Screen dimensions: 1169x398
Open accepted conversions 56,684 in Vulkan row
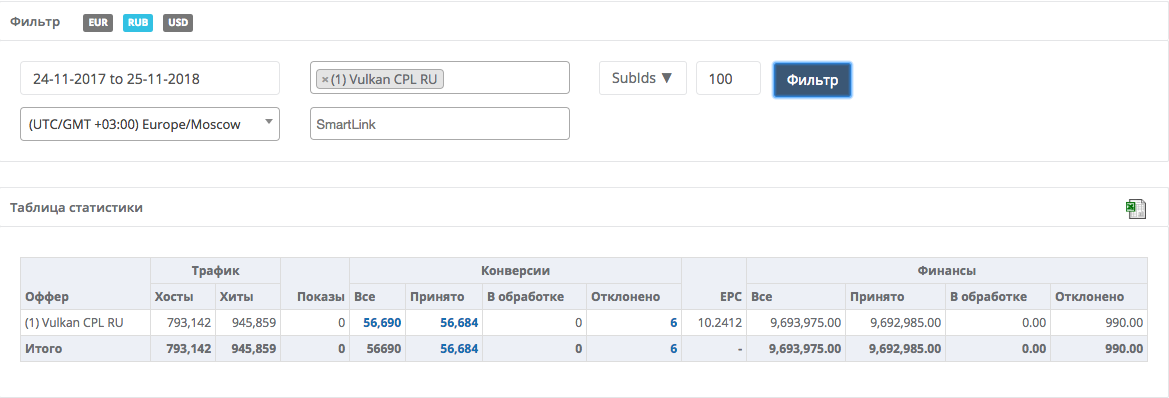[x=459, y=323]
